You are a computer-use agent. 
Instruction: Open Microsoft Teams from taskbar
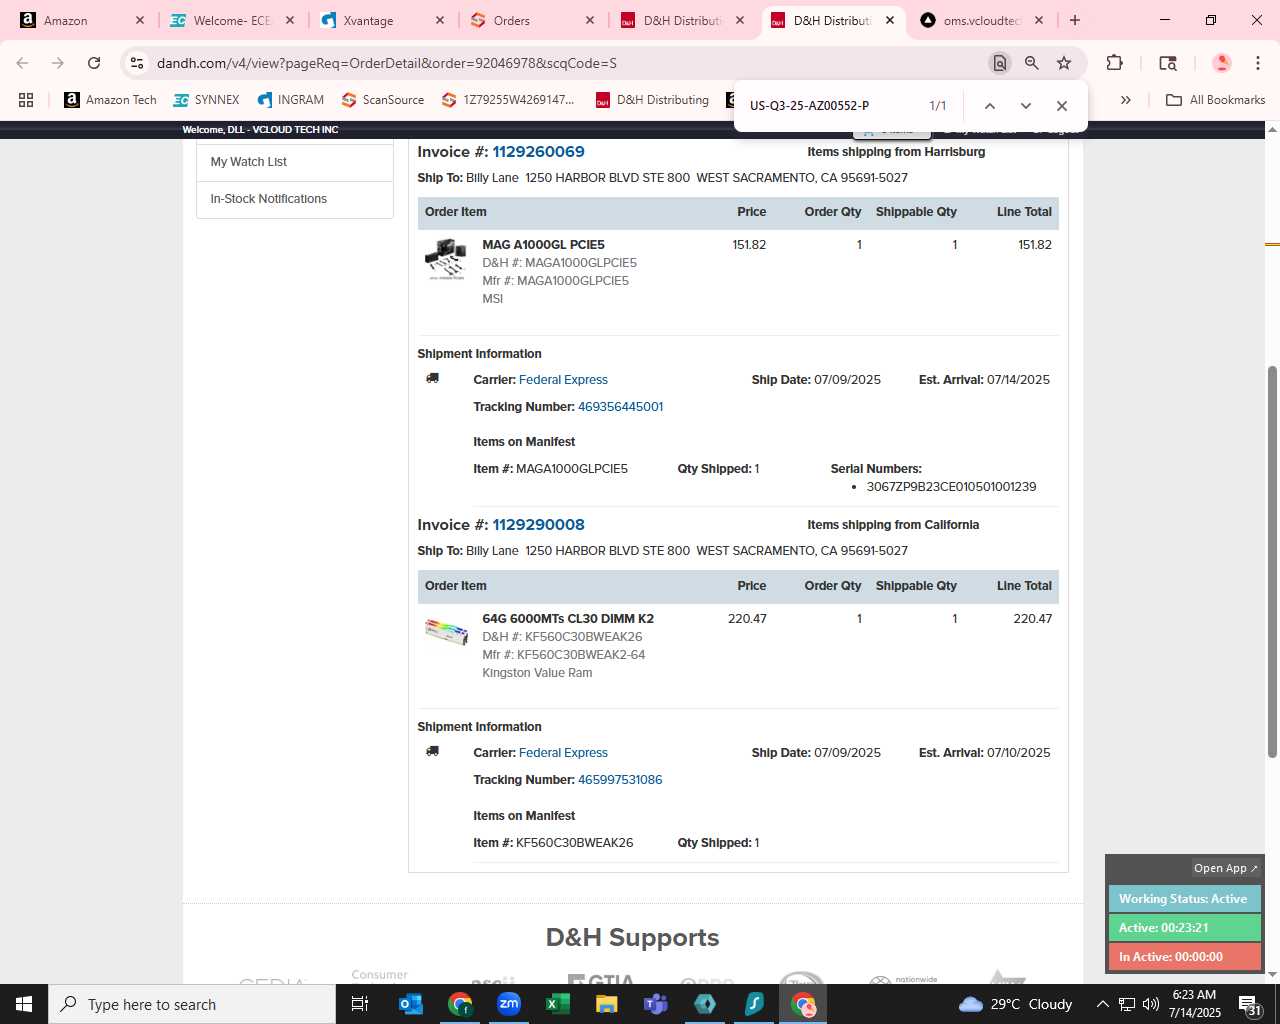(x=656, y=1004)
